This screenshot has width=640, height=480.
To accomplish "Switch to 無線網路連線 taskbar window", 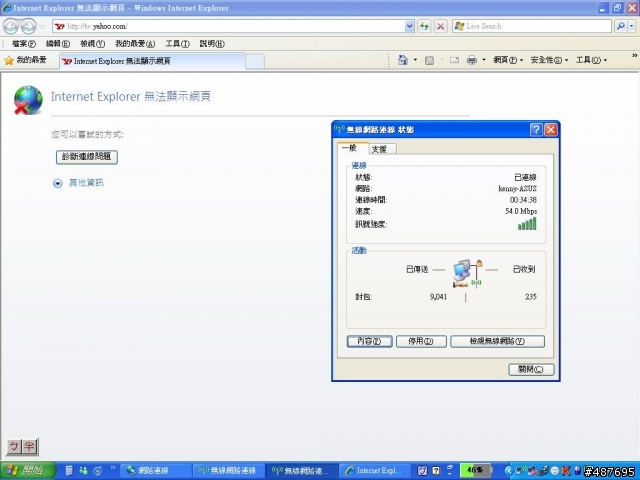I will tap(229, 471).
